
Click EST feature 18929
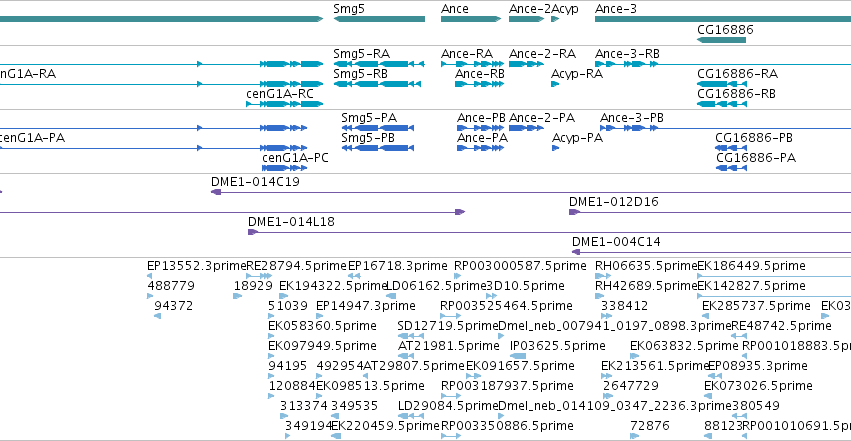pyautogui.click(x=253, y=286)
